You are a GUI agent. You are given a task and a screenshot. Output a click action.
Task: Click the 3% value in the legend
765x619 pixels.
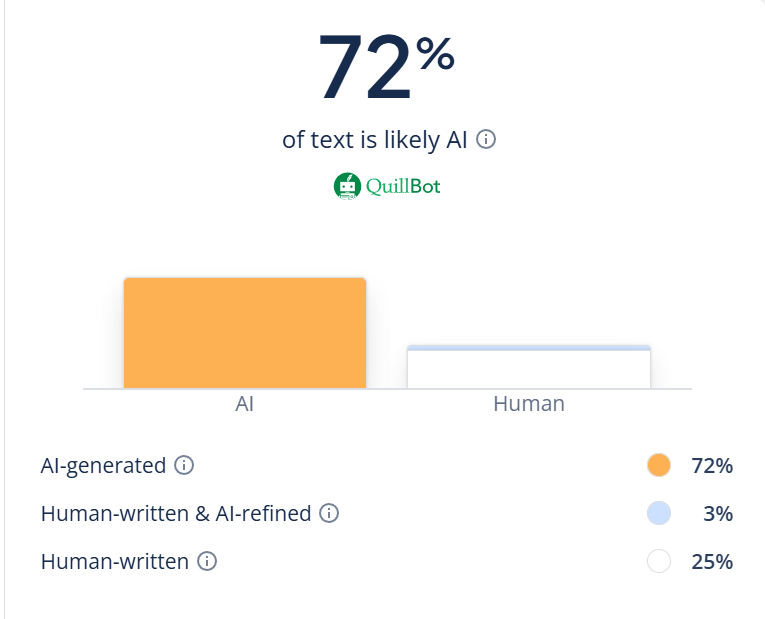point(717,513)
